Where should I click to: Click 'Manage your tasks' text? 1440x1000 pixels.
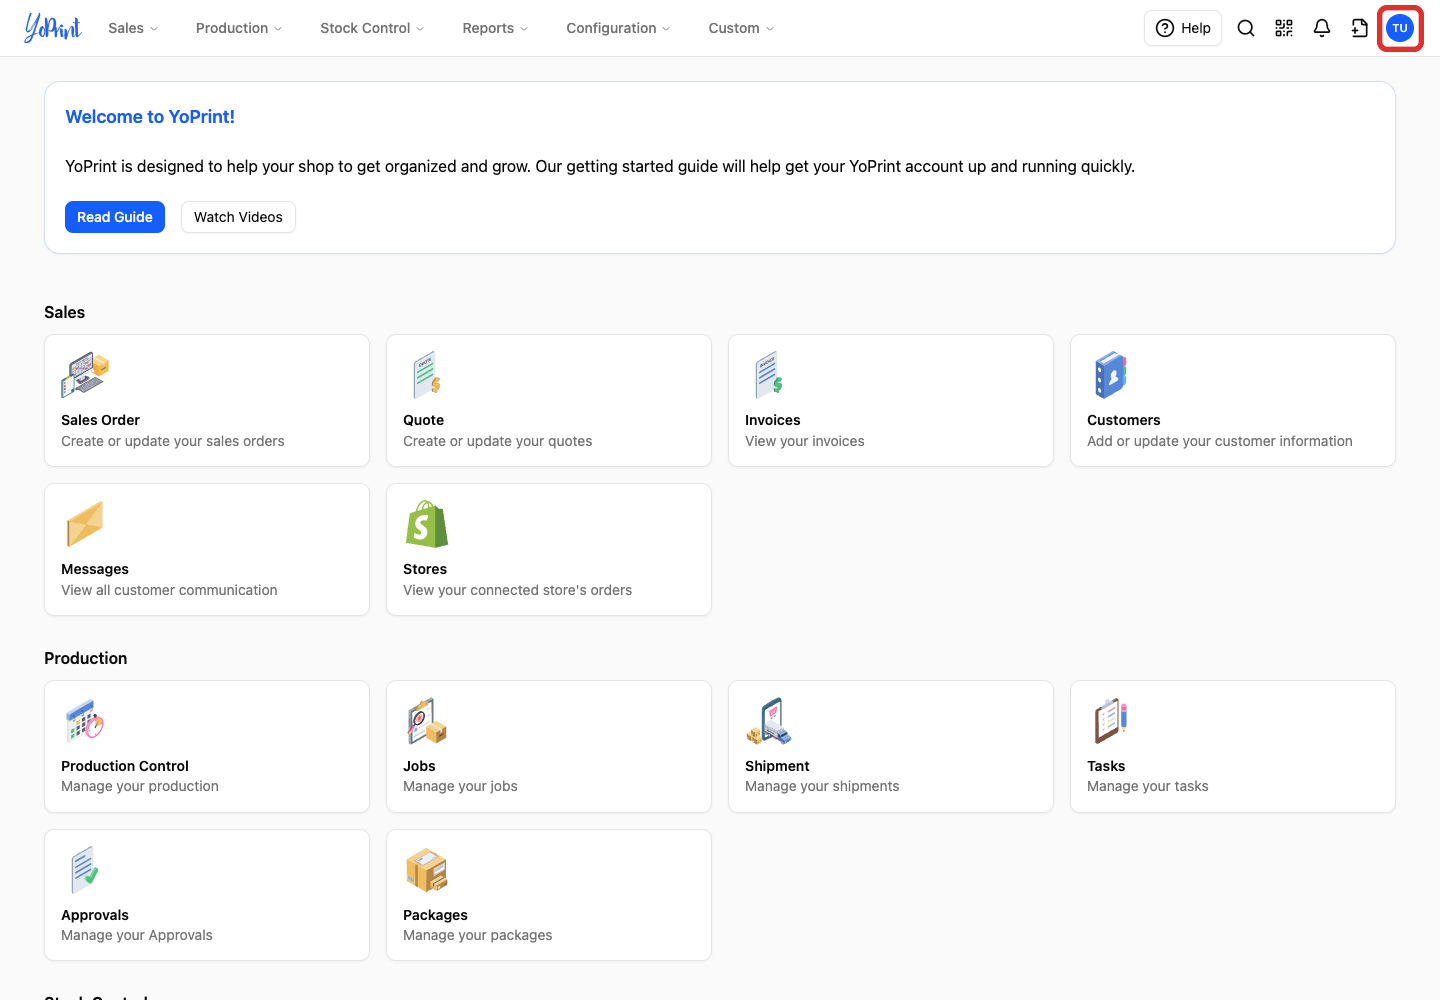point(1148,786)
